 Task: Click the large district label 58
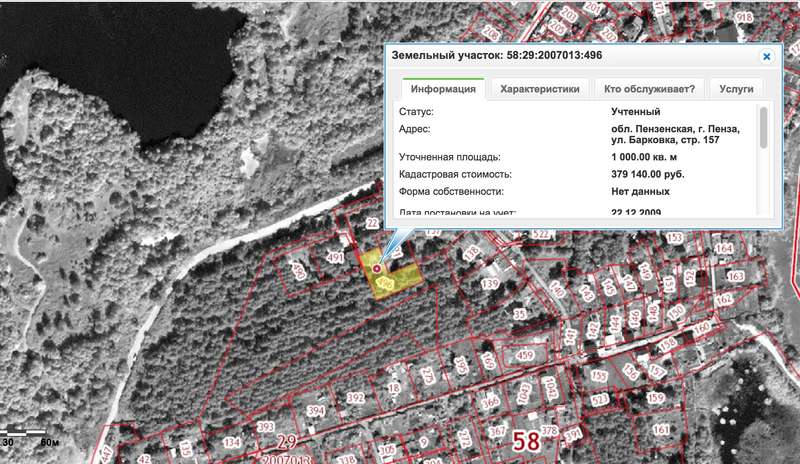pos(526,441)
